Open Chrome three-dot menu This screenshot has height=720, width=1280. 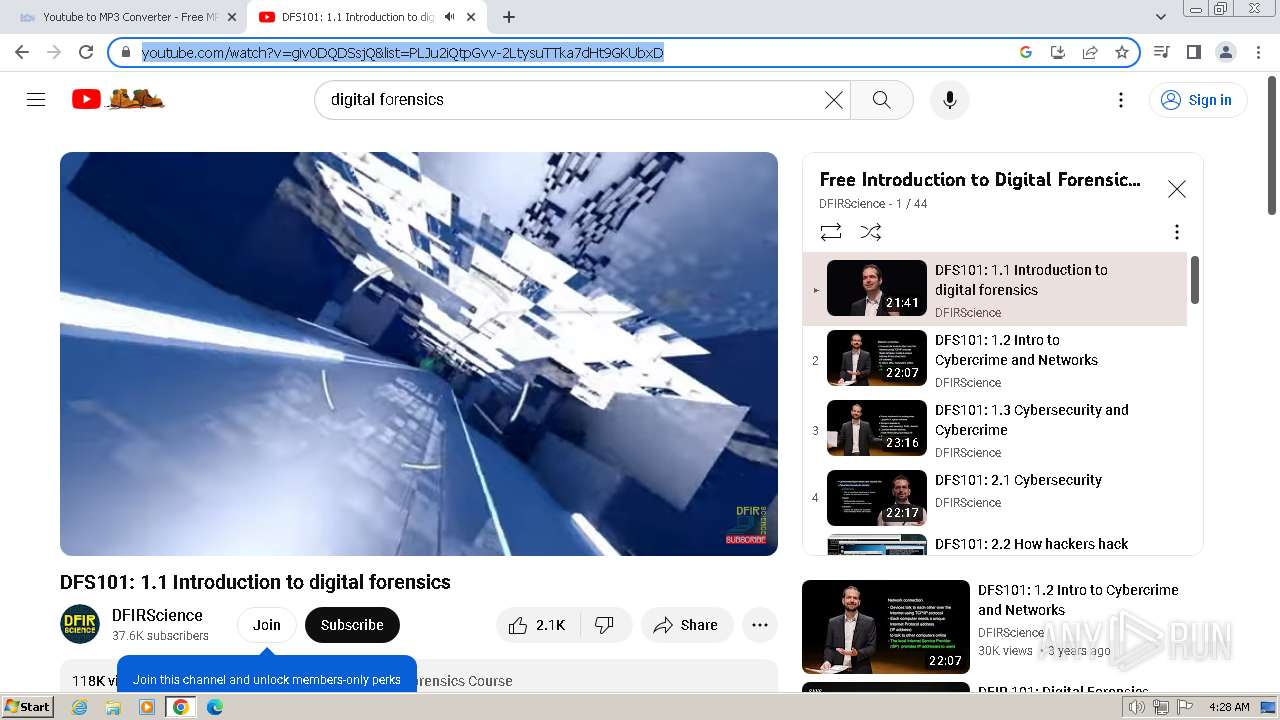click(x=1259, y=52)
